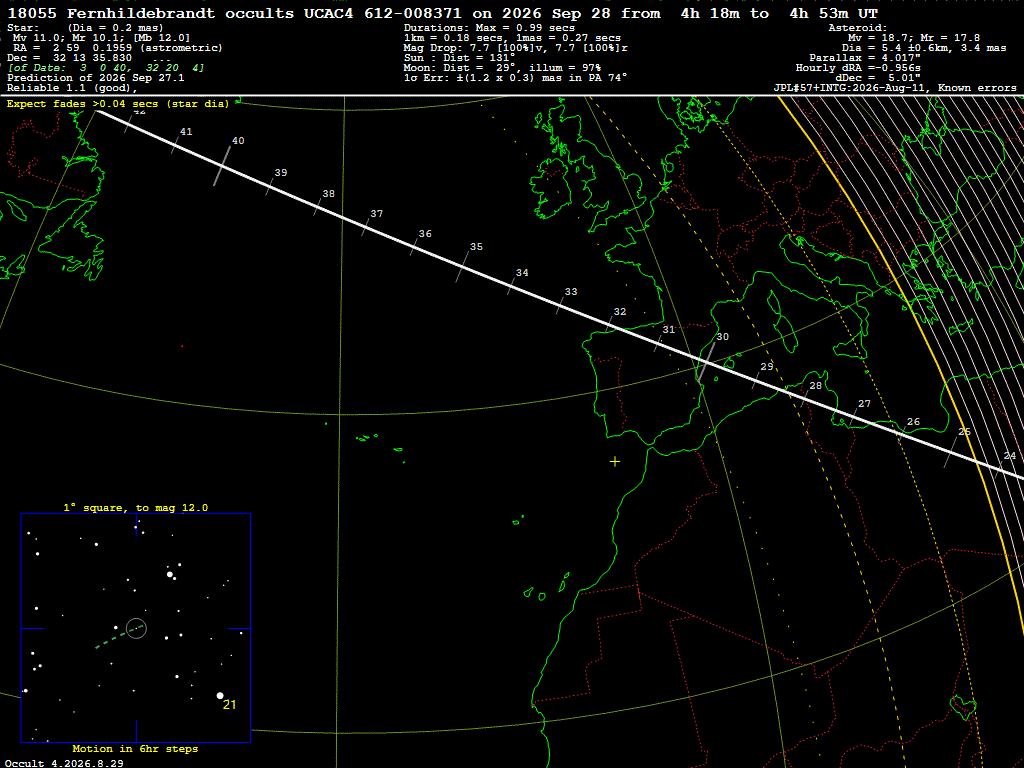Select the minute 35 tick label
The width and height of the screenshot is (1024, 768).
point(476,247)
